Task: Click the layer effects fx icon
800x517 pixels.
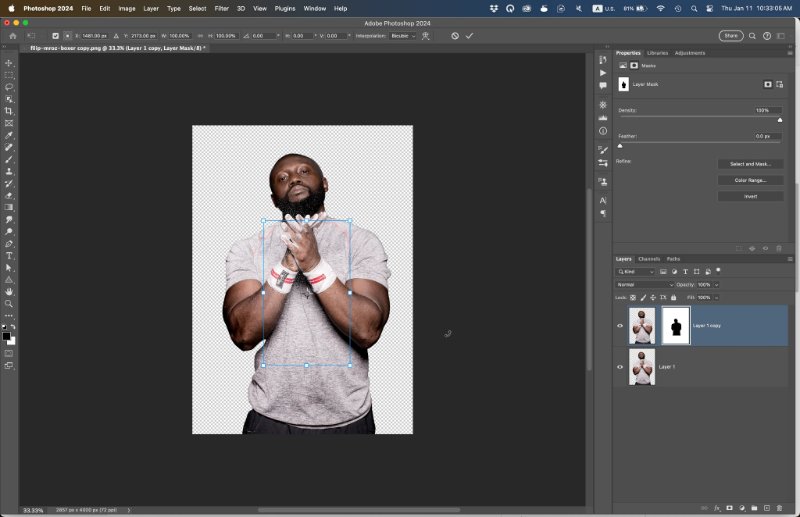Action: (717, 508)
